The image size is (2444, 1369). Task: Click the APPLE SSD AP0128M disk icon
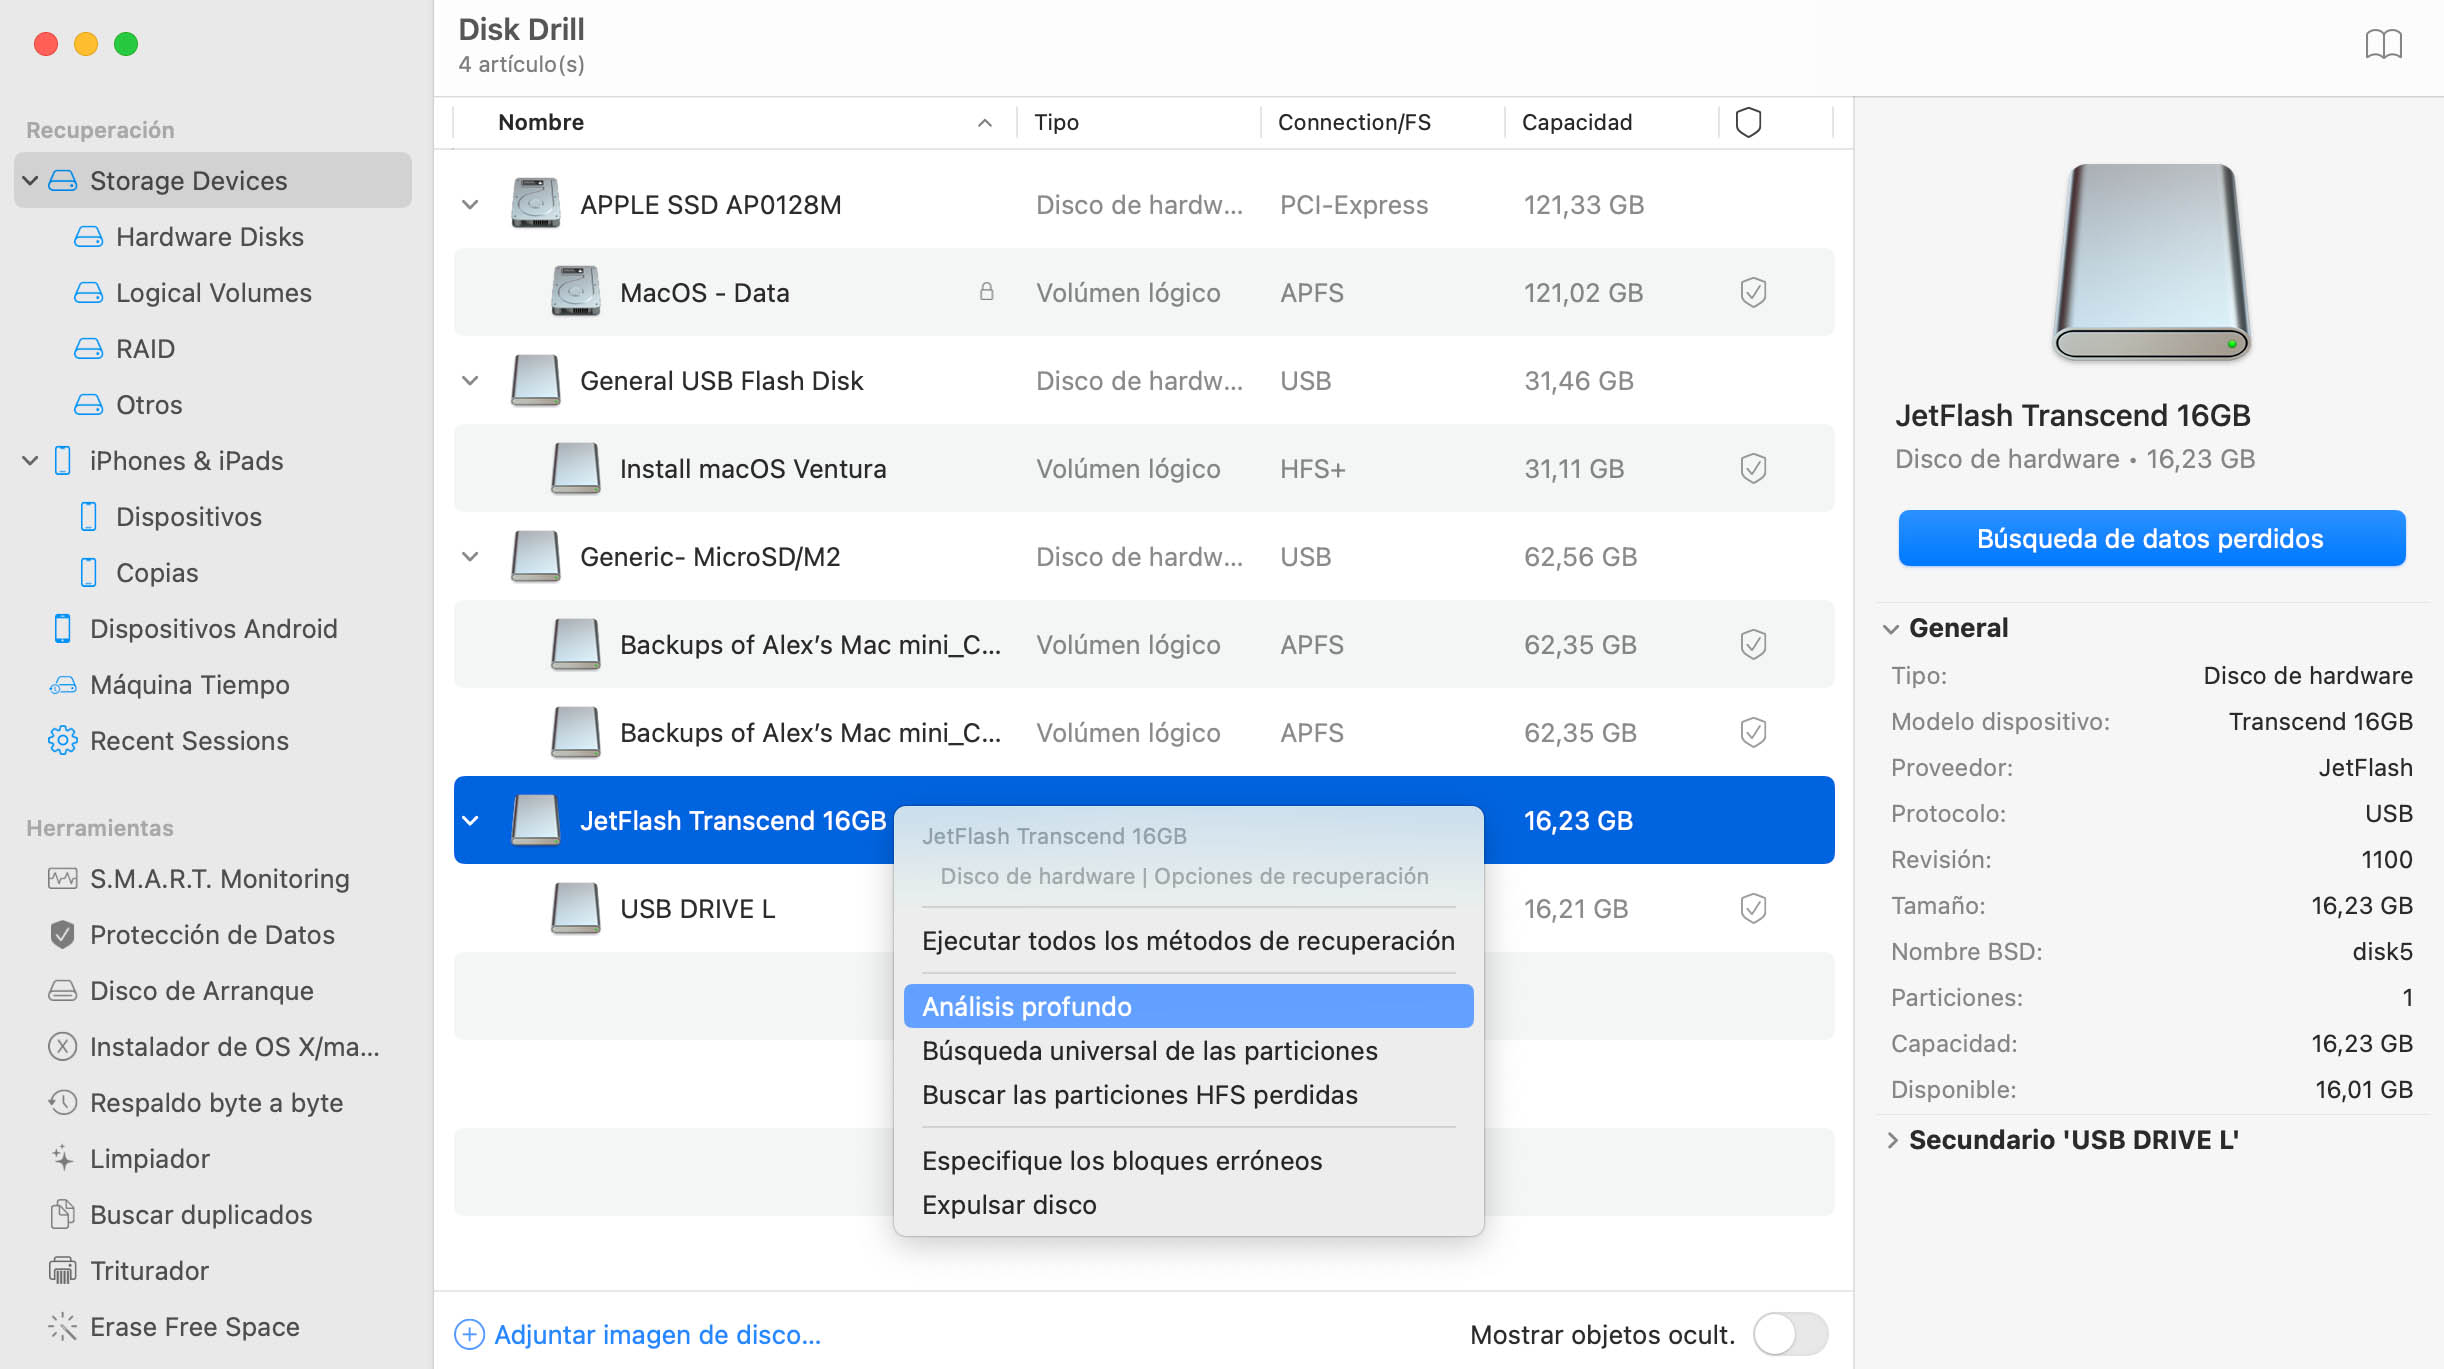tap(535, 204)
